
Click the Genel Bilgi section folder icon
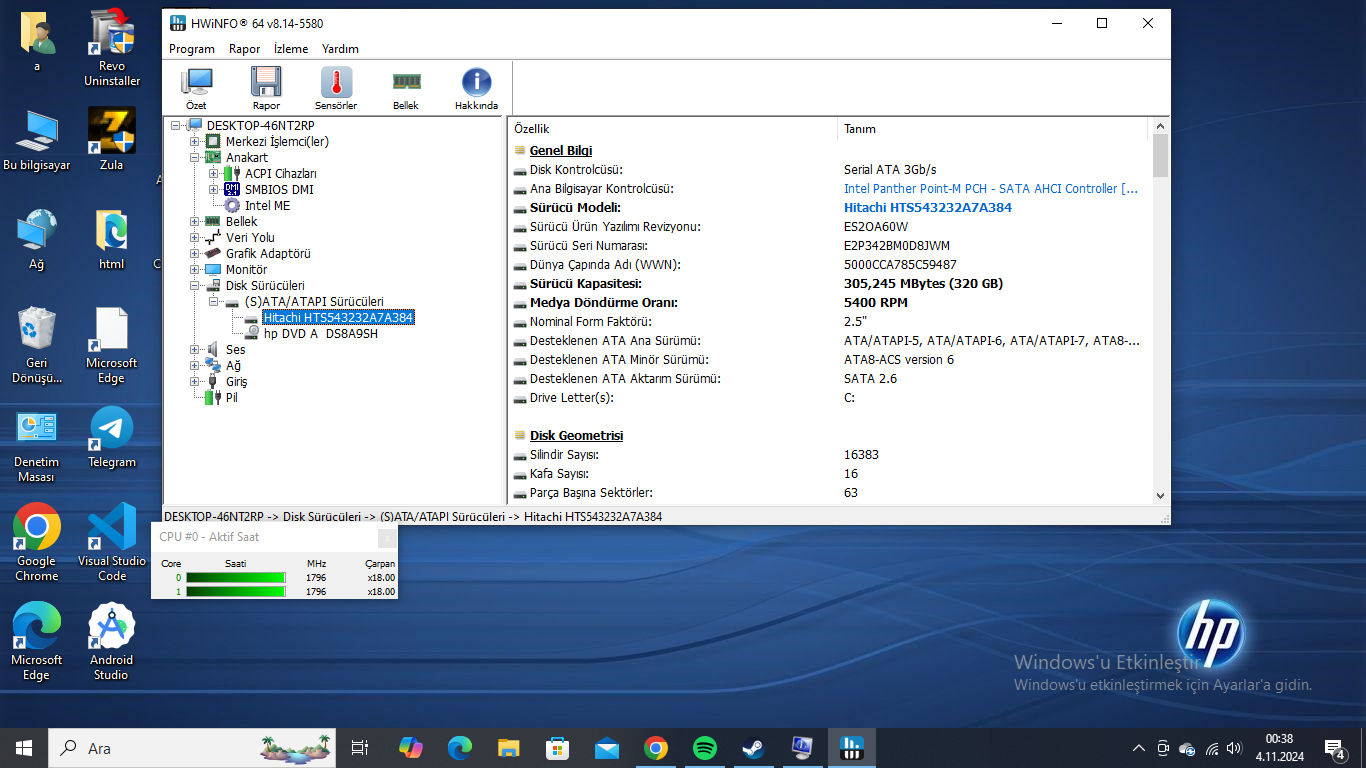tap(520, 151)
